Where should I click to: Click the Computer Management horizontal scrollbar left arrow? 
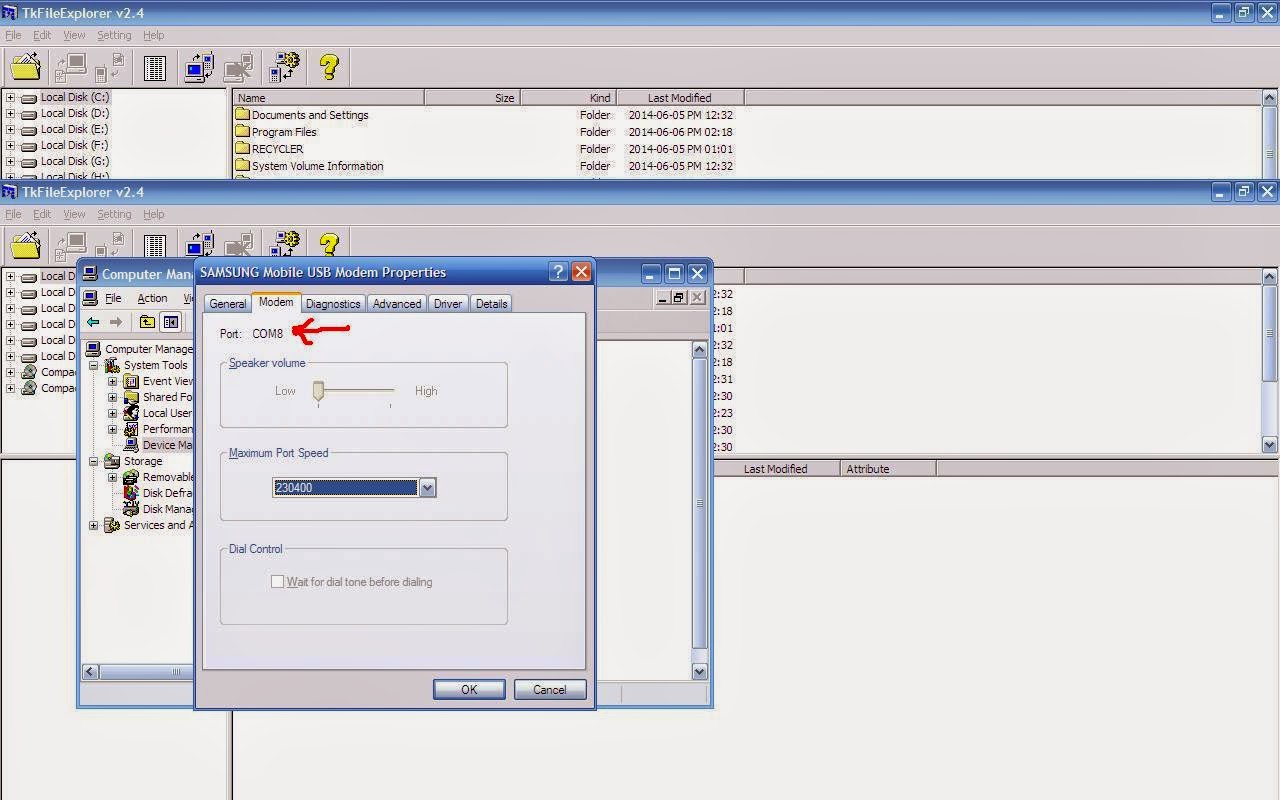pos(90,672)
